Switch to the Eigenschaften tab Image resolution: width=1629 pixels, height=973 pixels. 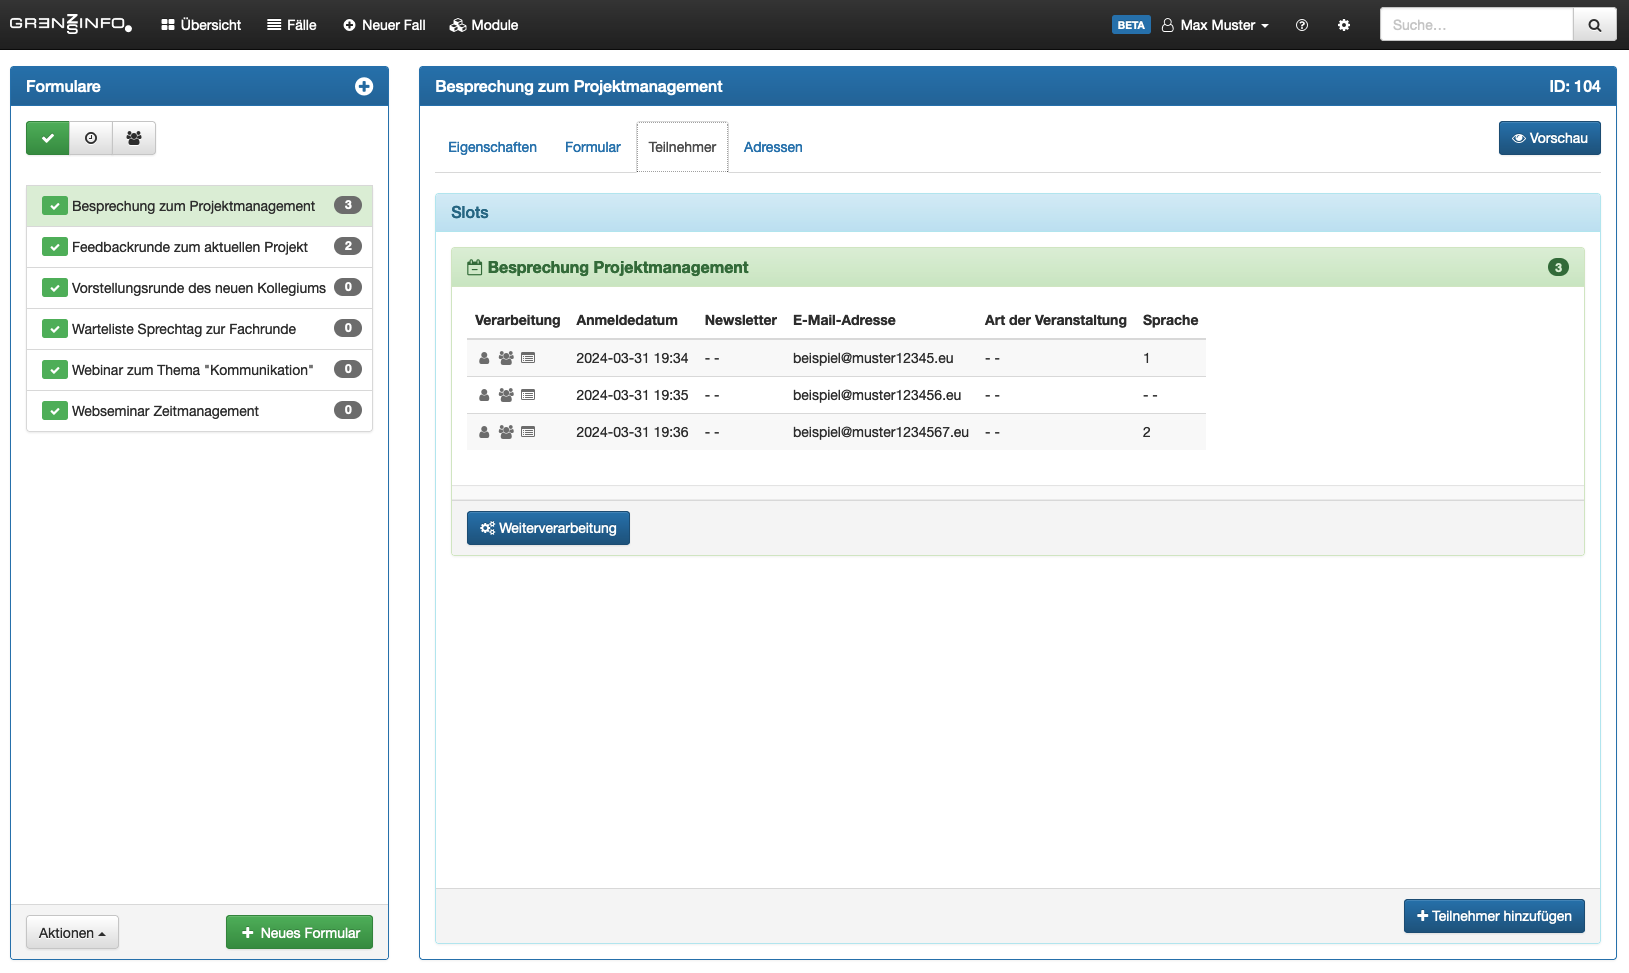pos(492,147)
